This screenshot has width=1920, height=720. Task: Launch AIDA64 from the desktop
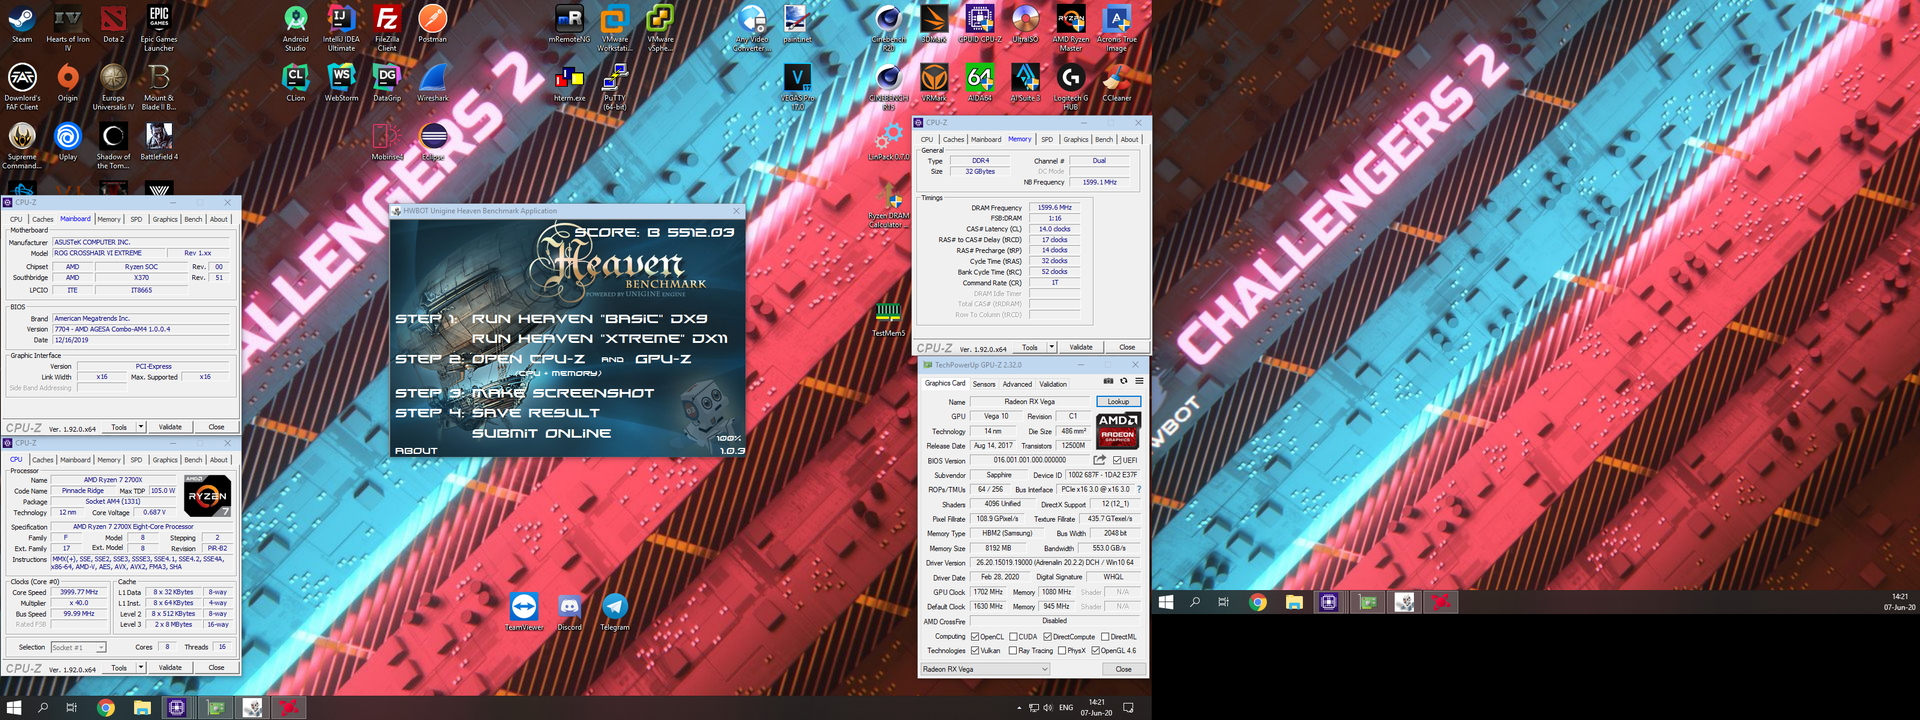point(979,84)
